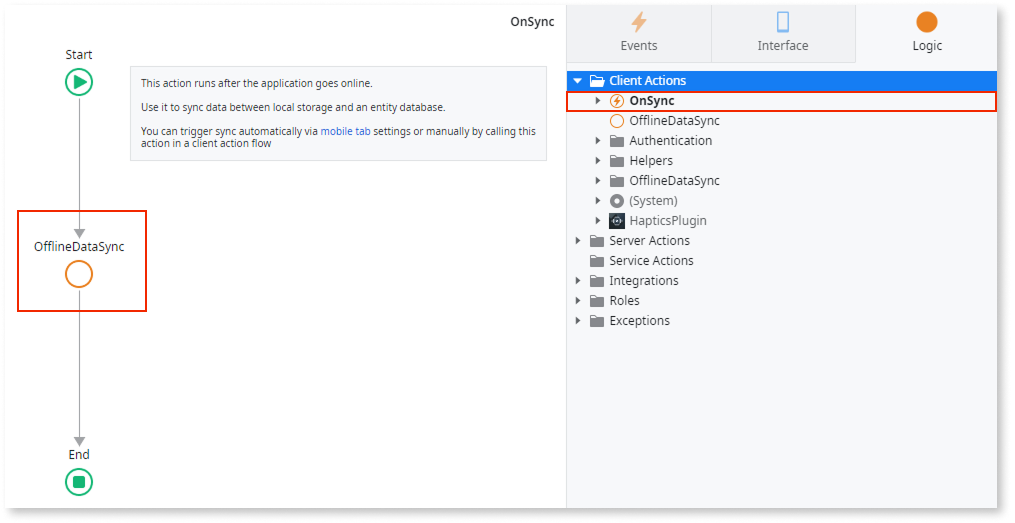Screen dimensions: 1015x523
Task: Click the Interface phone icon
Action: (783, 22)
